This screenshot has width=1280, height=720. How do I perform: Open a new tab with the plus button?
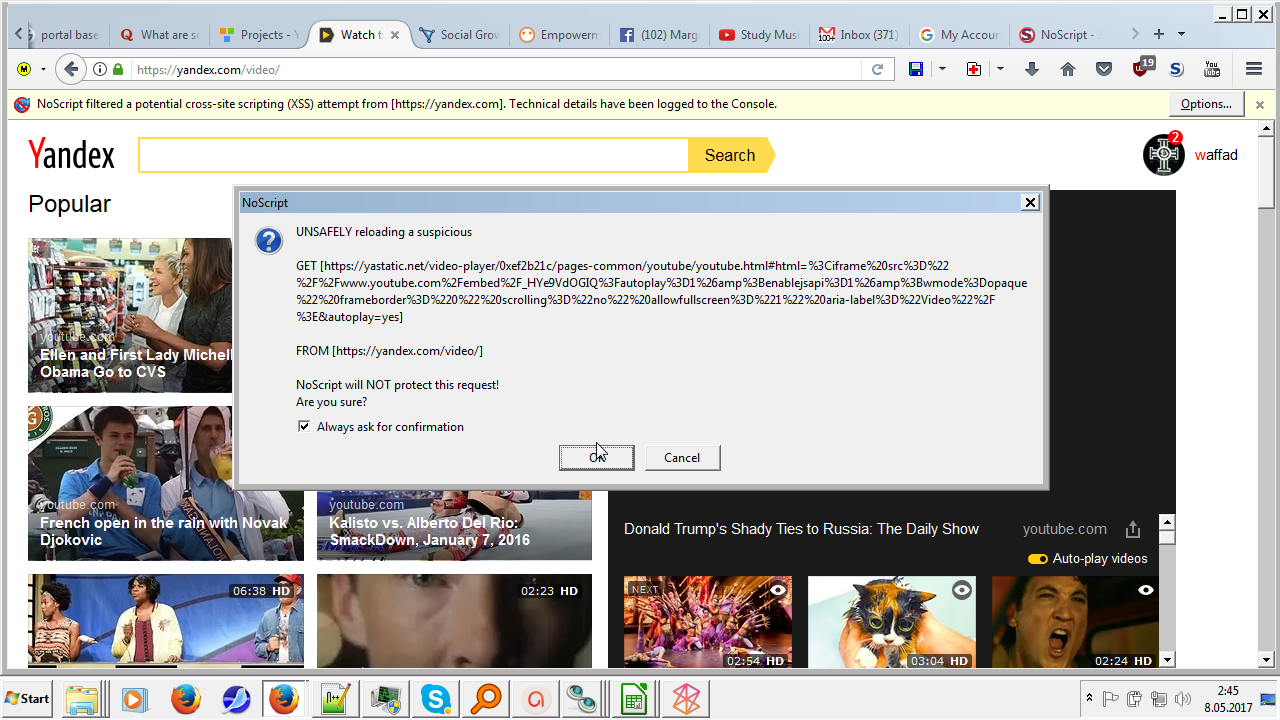tap(1159, 34)
